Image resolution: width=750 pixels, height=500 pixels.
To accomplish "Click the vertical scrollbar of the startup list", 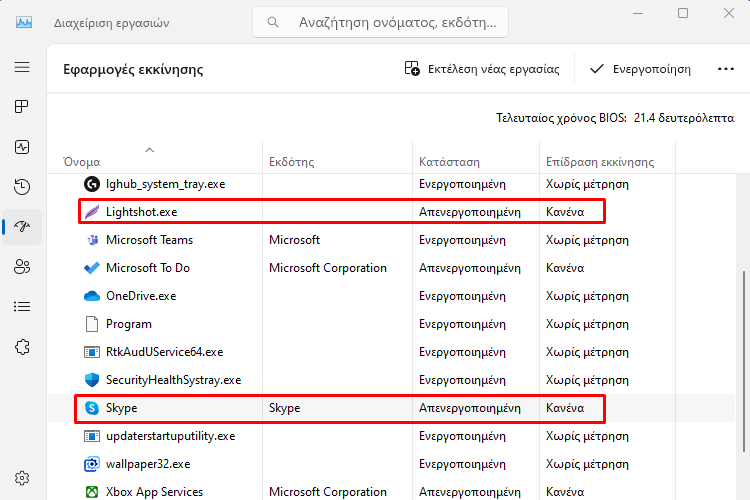I will (x=743, y=361).
